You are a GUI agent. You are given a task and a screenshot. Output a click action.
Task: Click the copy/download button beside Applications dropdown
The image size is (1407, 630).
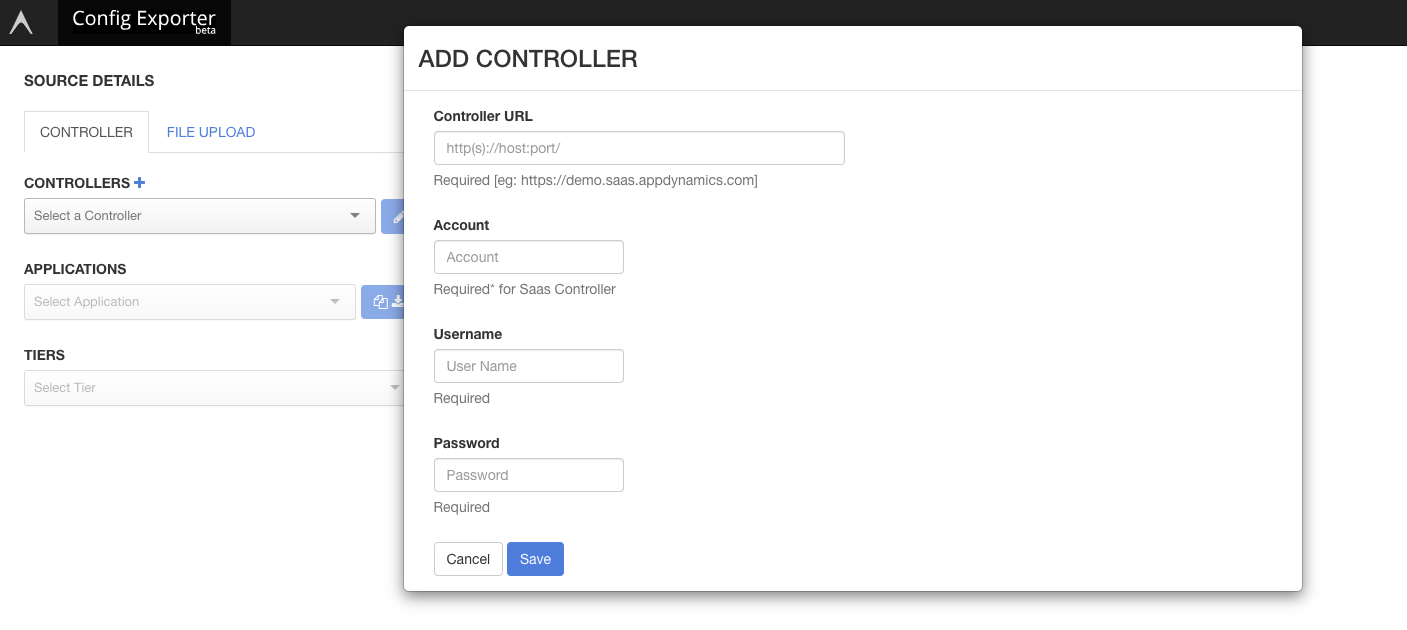coord(383,302)
